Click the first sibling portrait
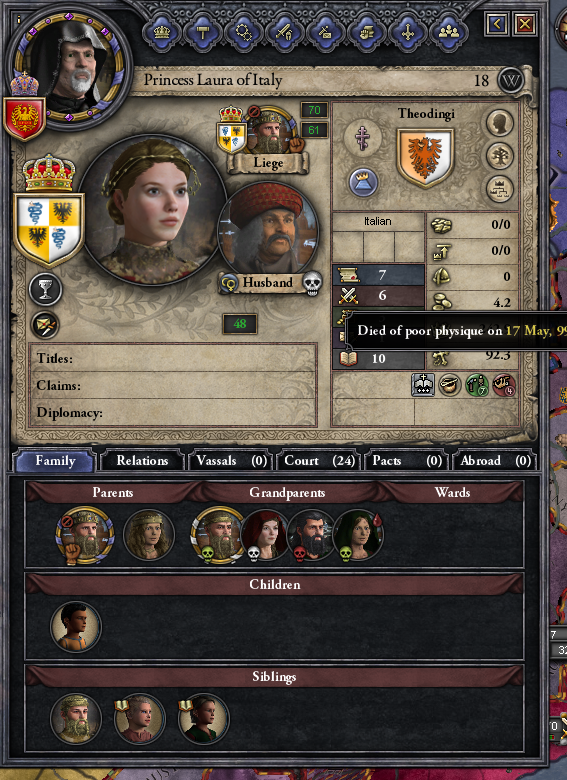 tap(76, 719)
